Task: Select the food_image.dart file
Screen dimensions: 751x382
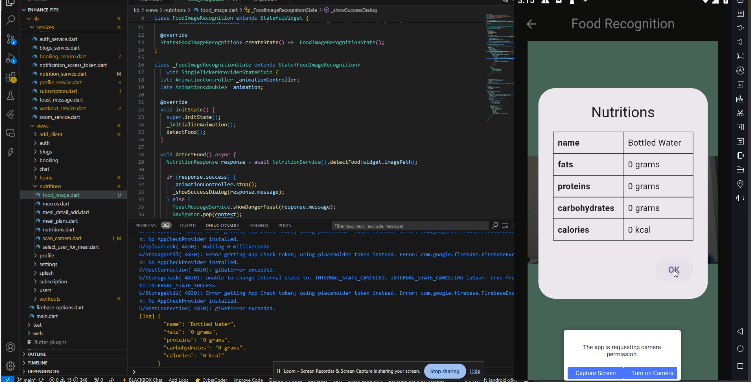Action: point(61,195)
